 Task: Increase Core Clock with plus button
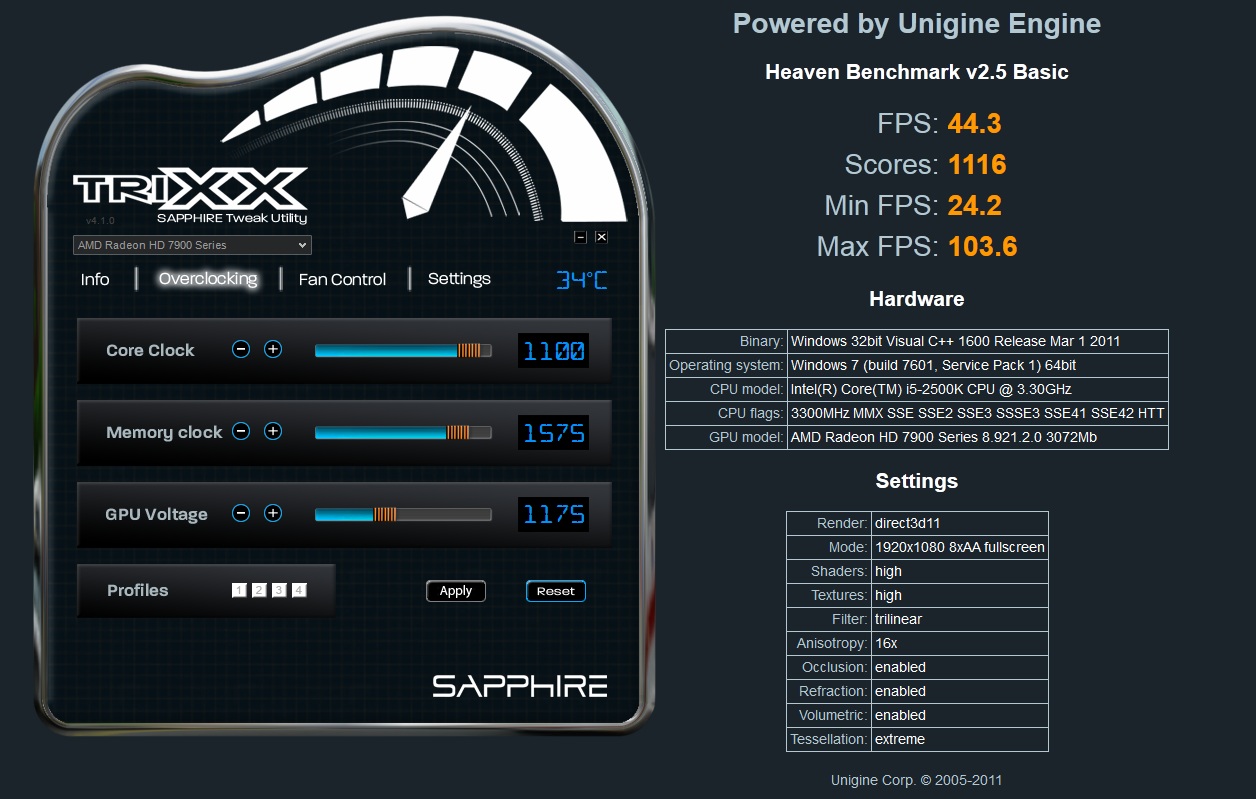tap(273, 349)
